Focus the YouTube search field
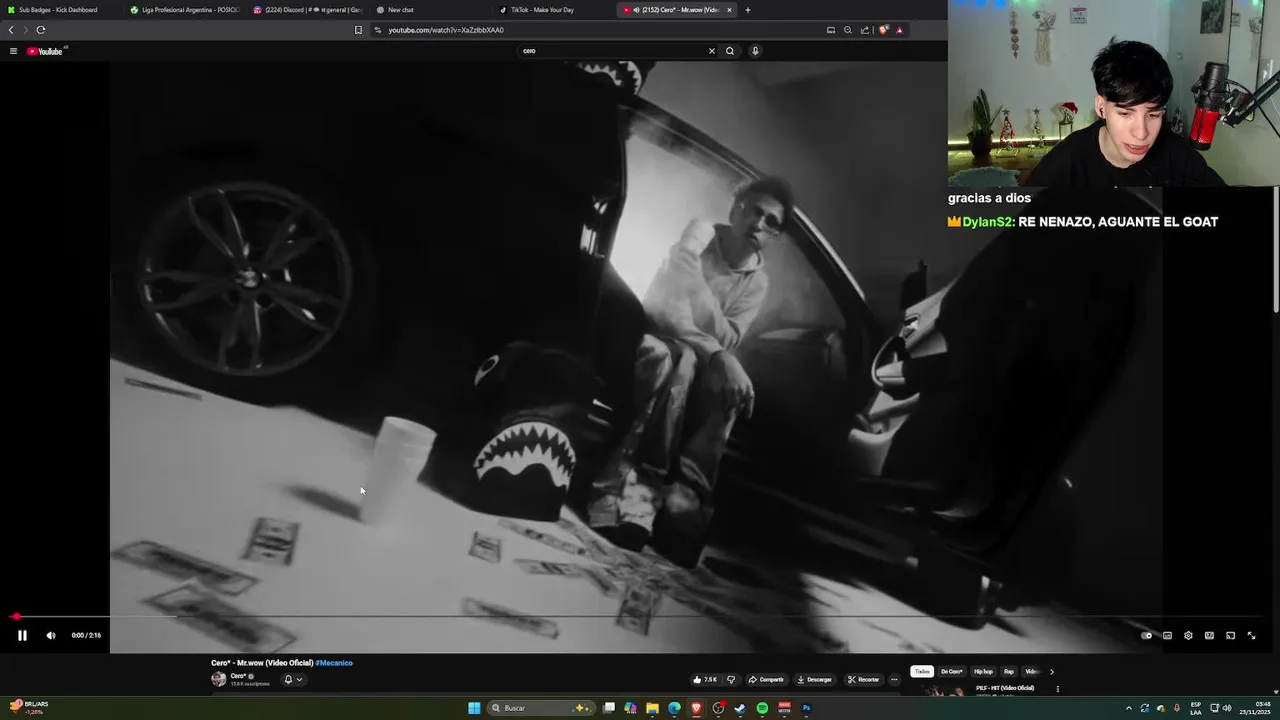 610,51
